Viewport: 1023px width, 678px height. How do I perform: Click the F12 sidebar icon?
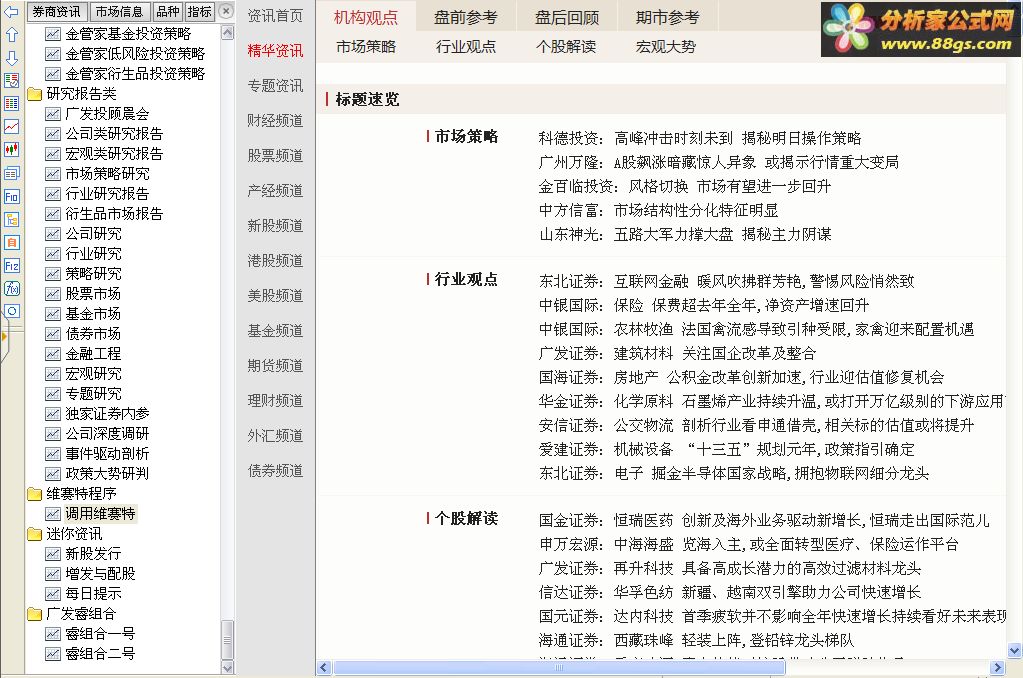(11, 266)
